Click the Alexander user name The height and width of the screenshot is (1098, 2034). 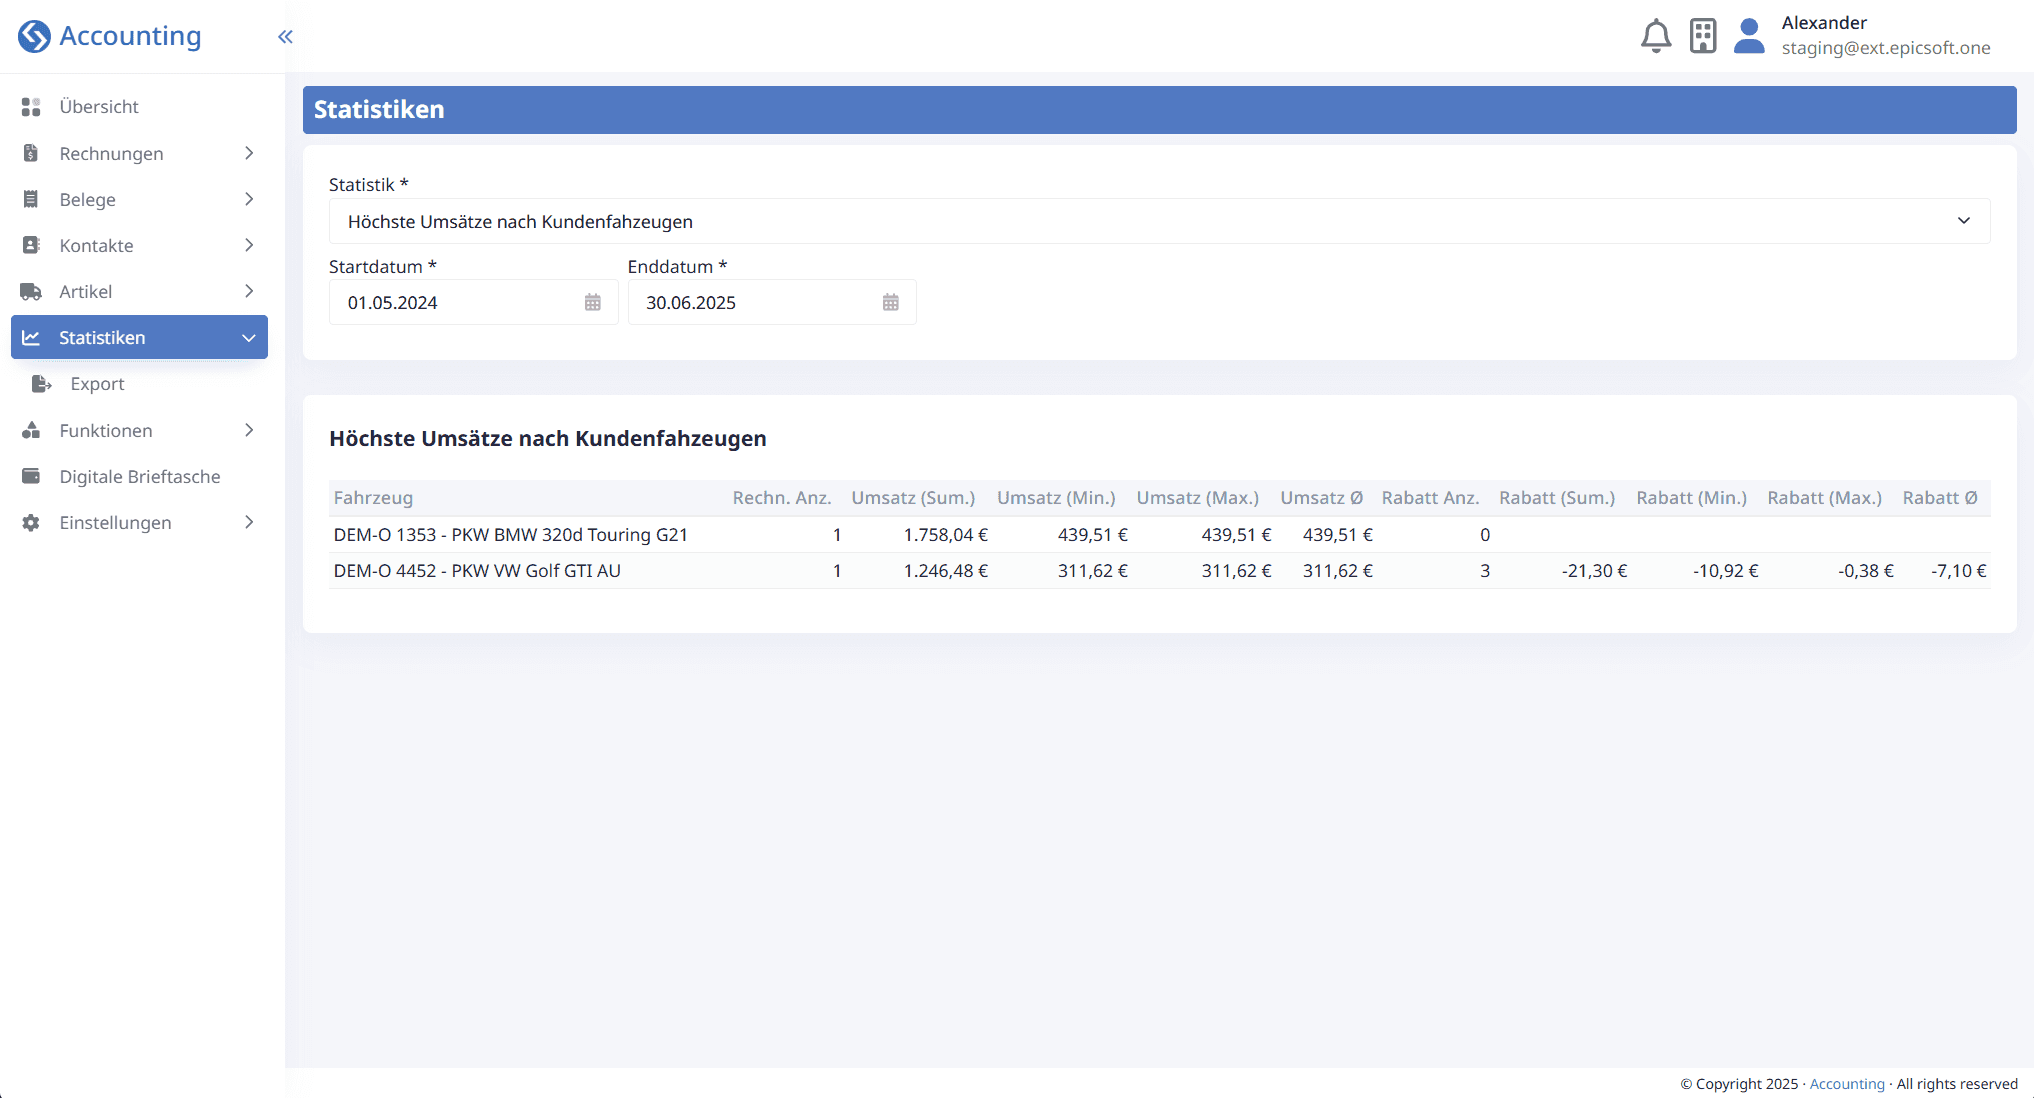(1824, 23)
